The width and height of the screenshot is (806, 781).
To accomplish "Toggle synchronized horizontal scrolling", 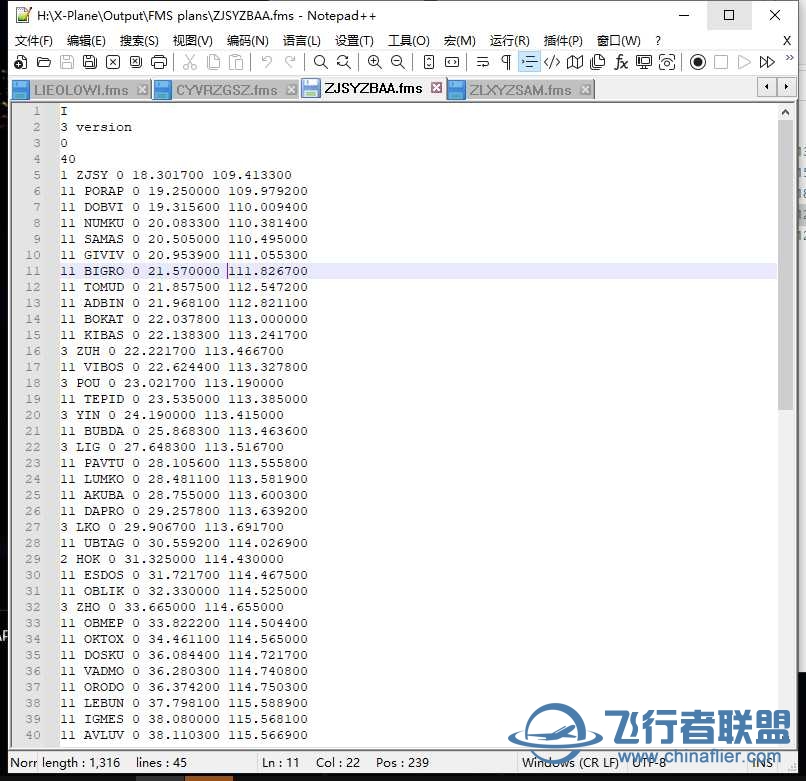I will (x=452, y=62).
